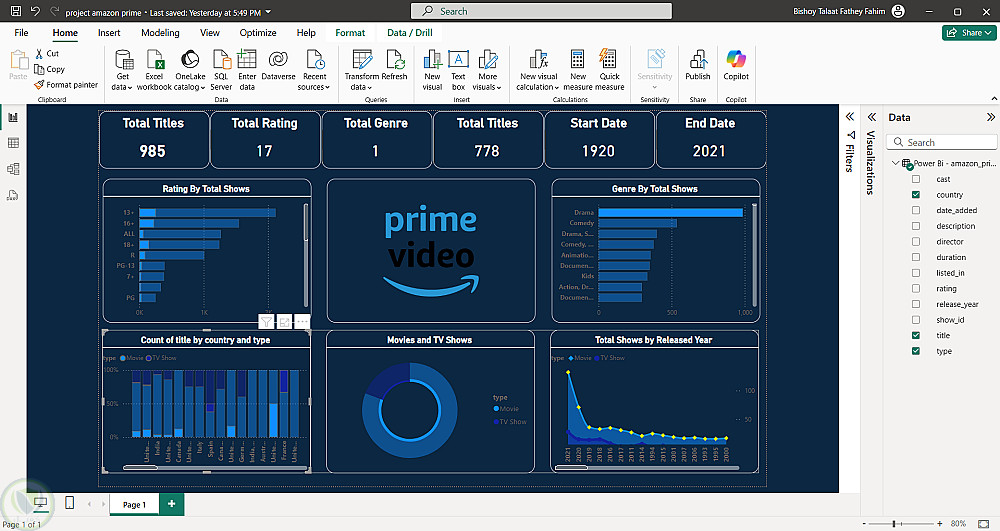Refresh the dataset
The width and height of the screenshot is (1000, 531).
point(394,66)
